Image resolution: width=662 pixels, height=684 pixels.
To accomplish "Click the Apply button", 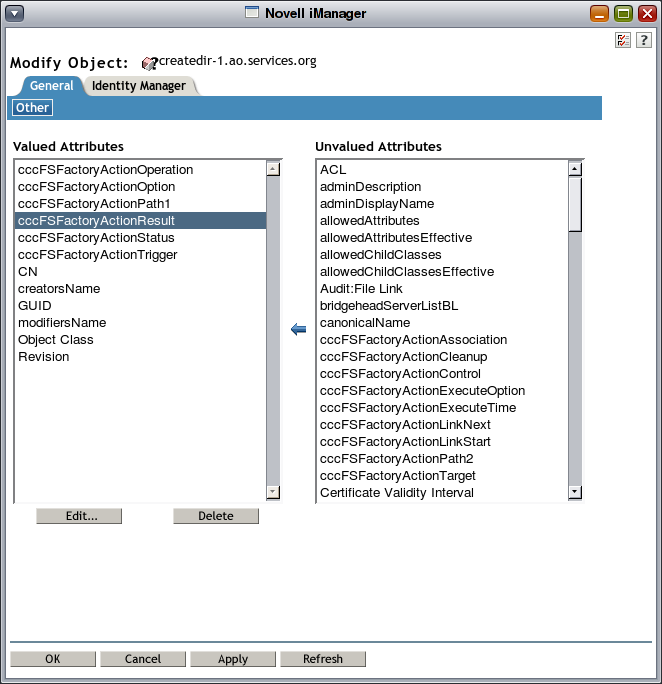I will (x=233, y=659).
